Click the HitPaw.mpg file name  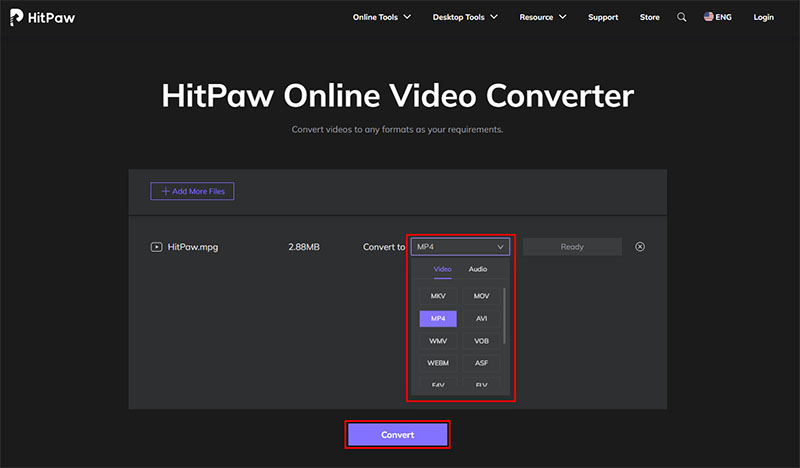pos(193,247)
